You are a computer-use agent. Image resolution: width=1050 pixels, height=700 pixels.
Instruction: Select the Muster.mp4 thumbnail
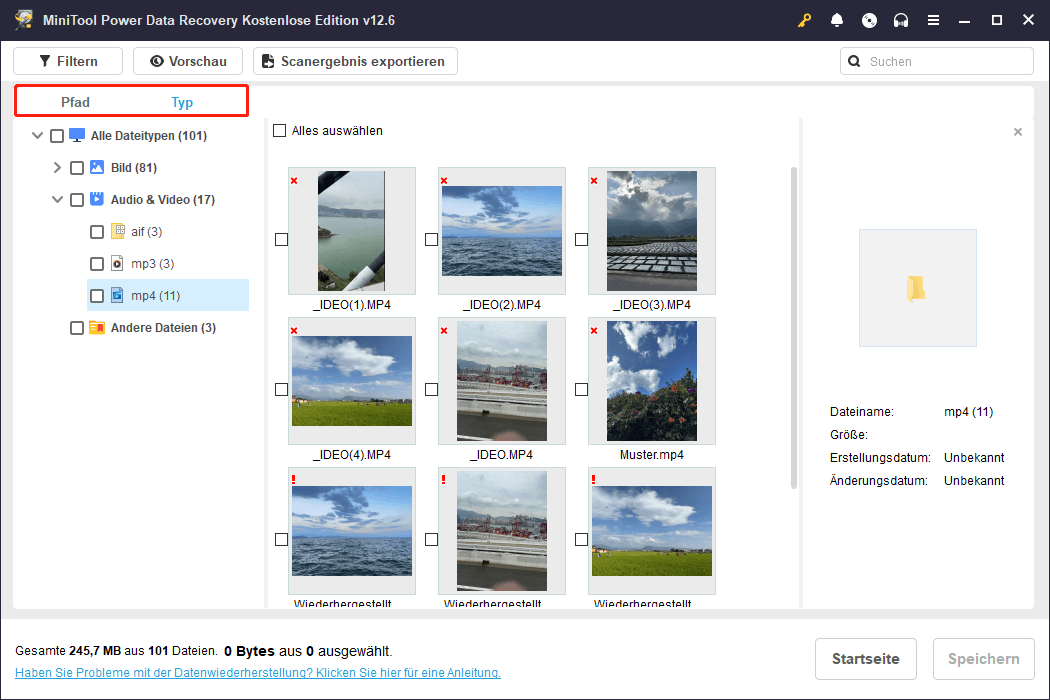click(x=652, y=381)
